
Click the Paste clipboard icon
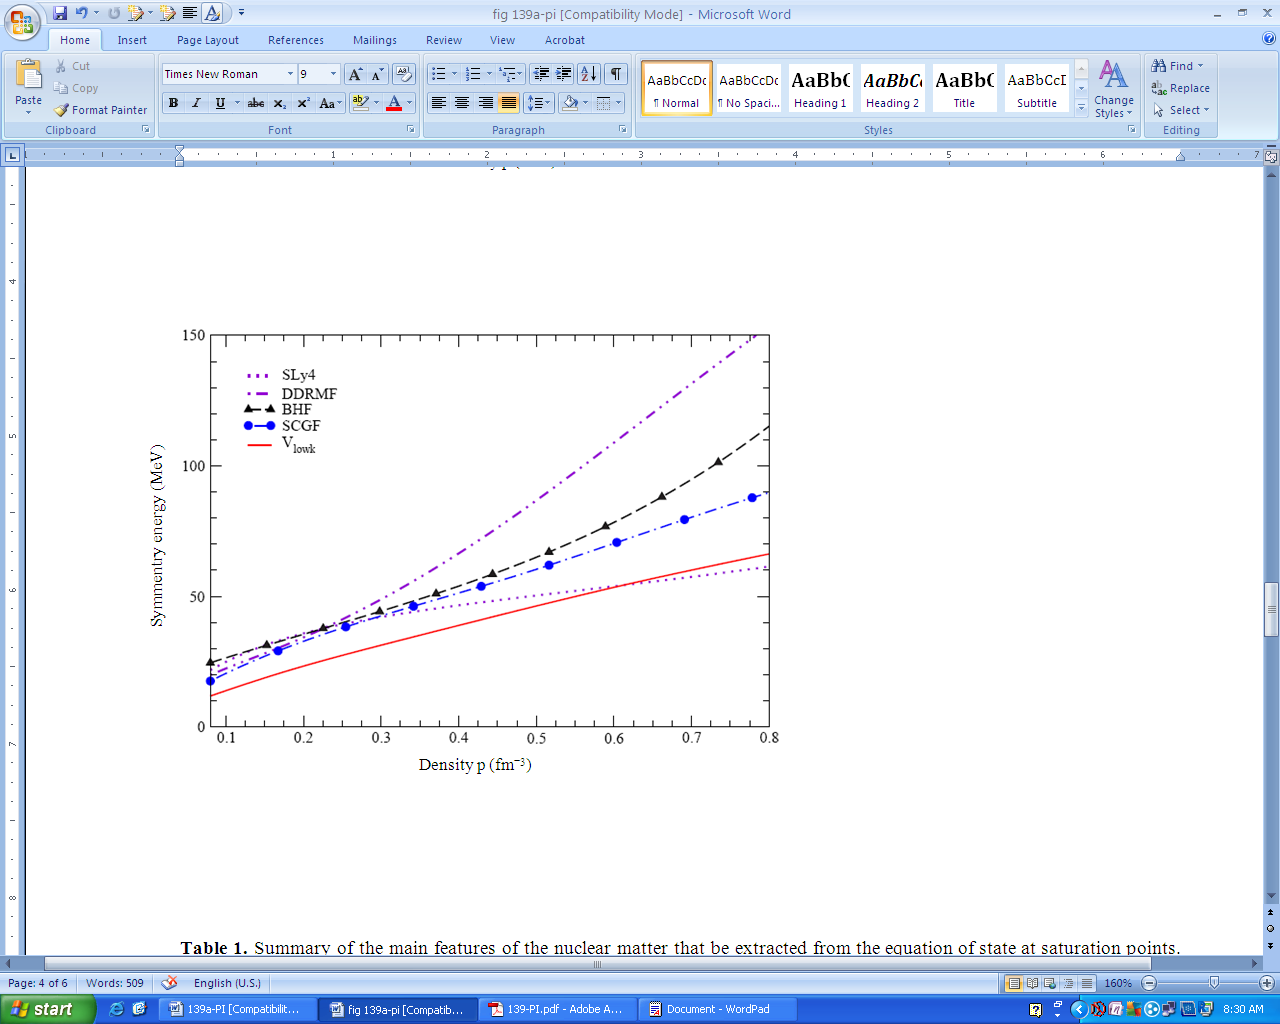(x=28, y=76)
